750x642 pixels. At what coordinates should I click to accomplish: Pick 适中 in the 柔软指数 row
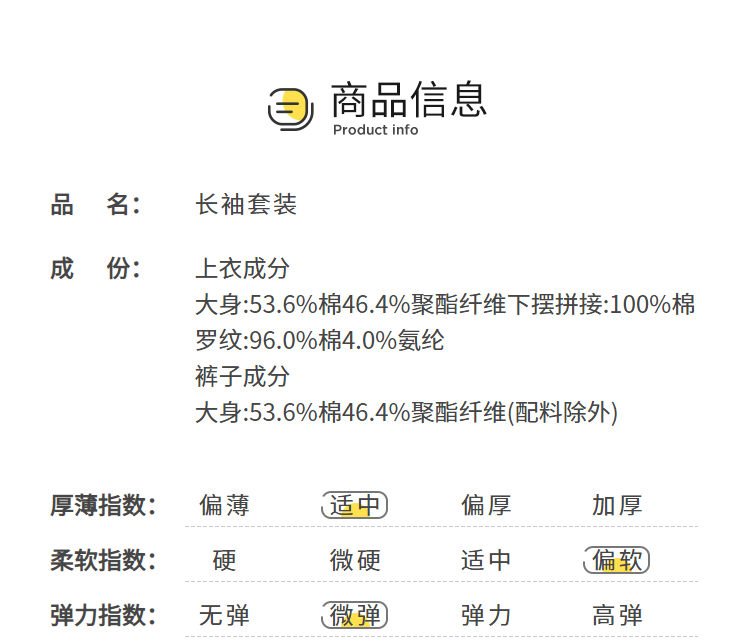[x=486, y=560]
